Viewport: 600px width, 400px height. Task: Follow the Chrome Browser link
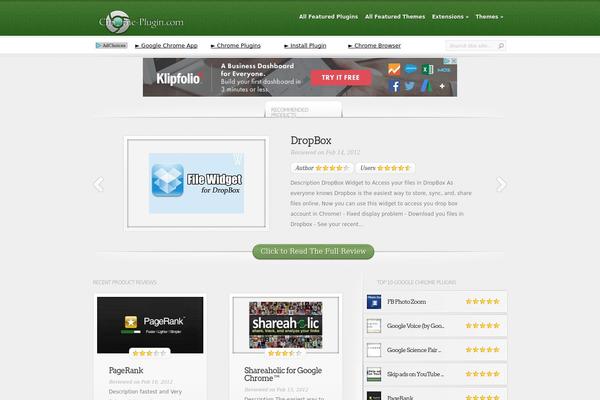coord(374,46)
